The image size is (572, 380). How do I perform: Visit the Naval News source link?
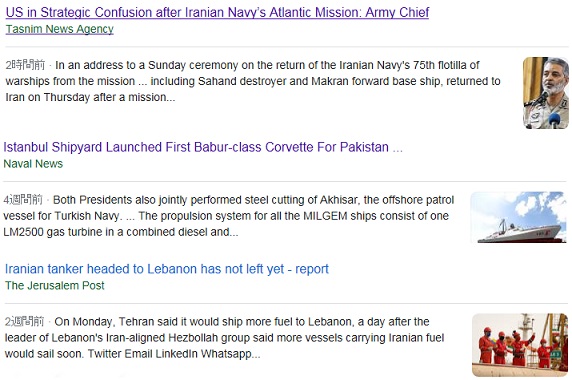tap(33, 164)
